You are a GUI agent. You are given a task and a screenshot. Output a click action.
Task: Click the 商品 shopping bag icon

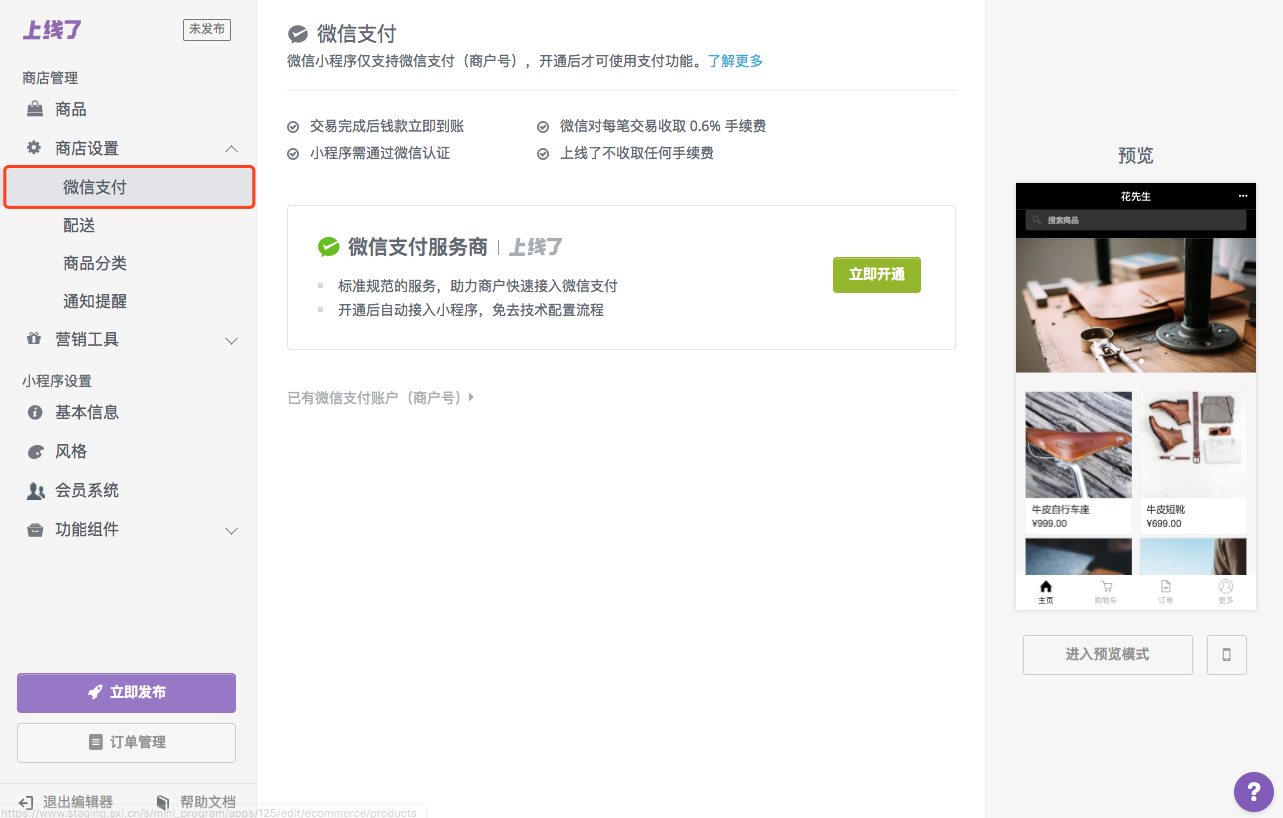coord(35,109)
